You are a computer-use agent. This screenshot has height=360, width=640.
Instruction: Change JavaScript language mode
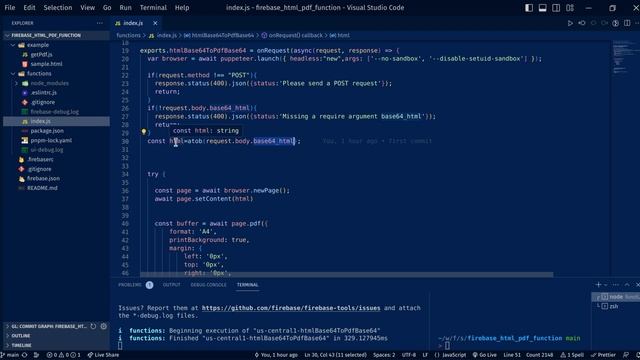pyautogui.click(x=453, y=355)
